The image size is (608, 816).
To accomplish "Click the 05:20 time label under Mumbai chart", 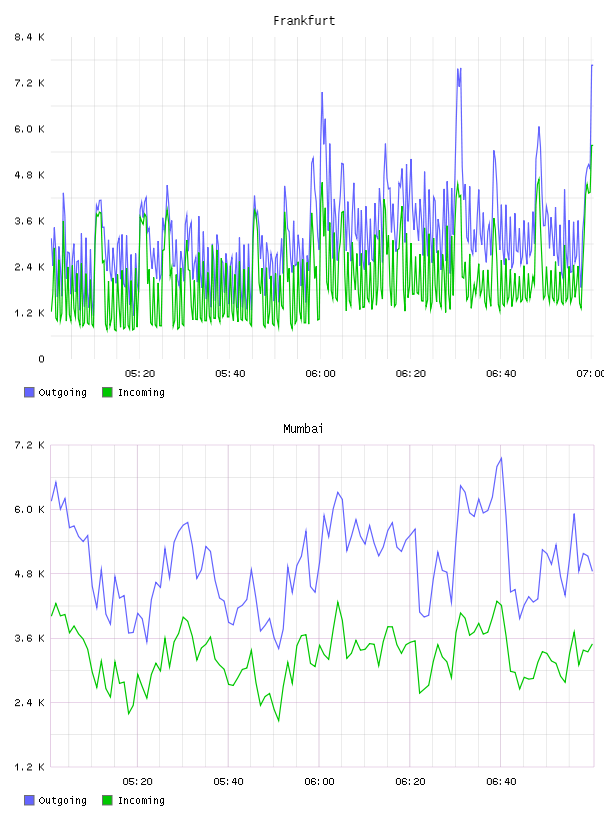I will [137, 782].
